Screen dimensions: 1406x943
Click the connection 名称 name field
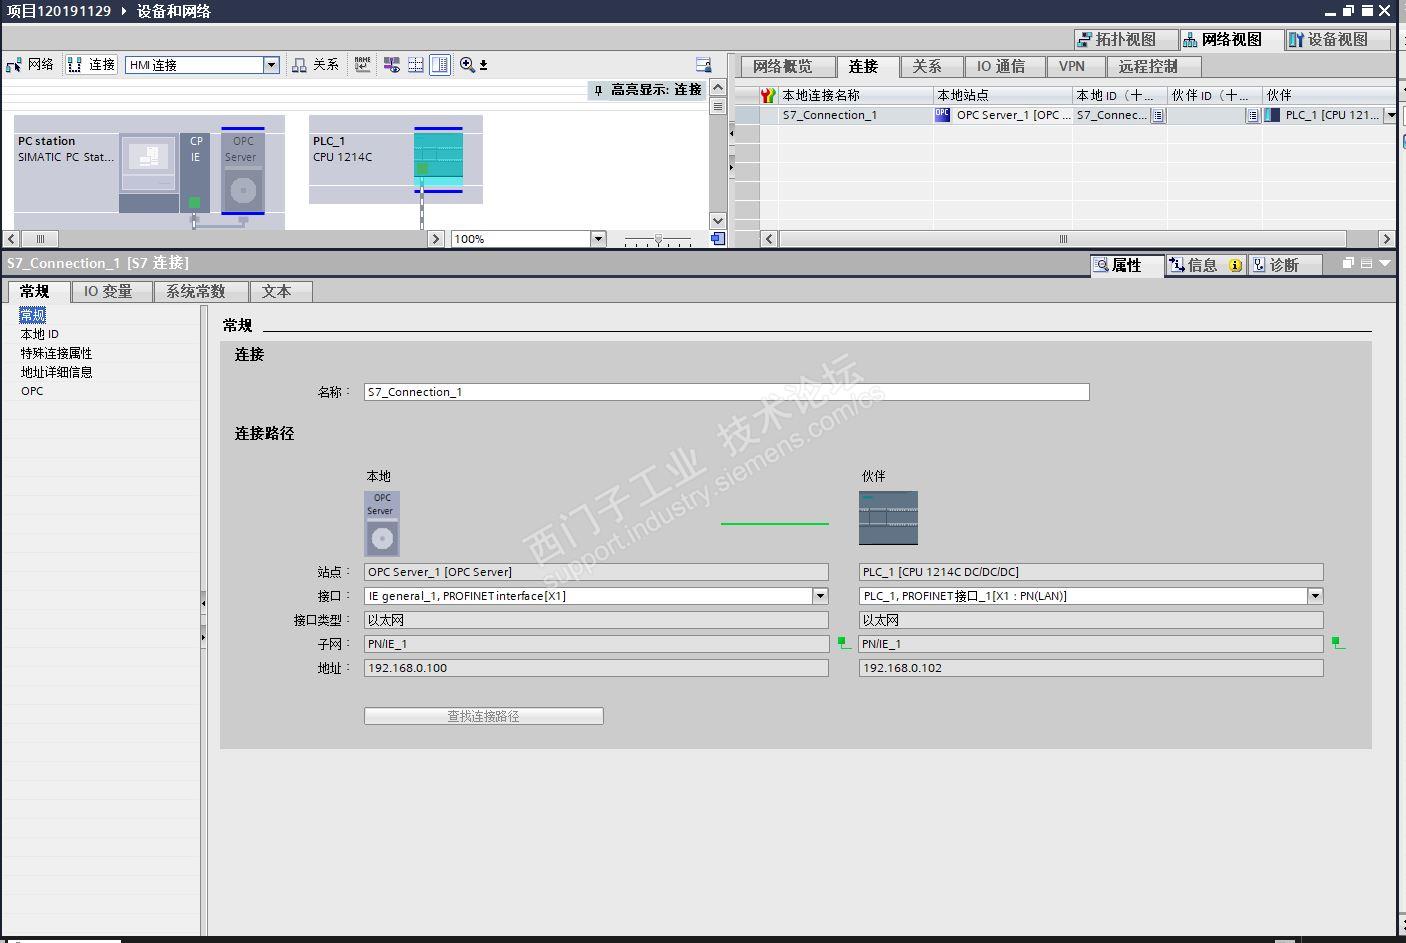pos(726,392)
